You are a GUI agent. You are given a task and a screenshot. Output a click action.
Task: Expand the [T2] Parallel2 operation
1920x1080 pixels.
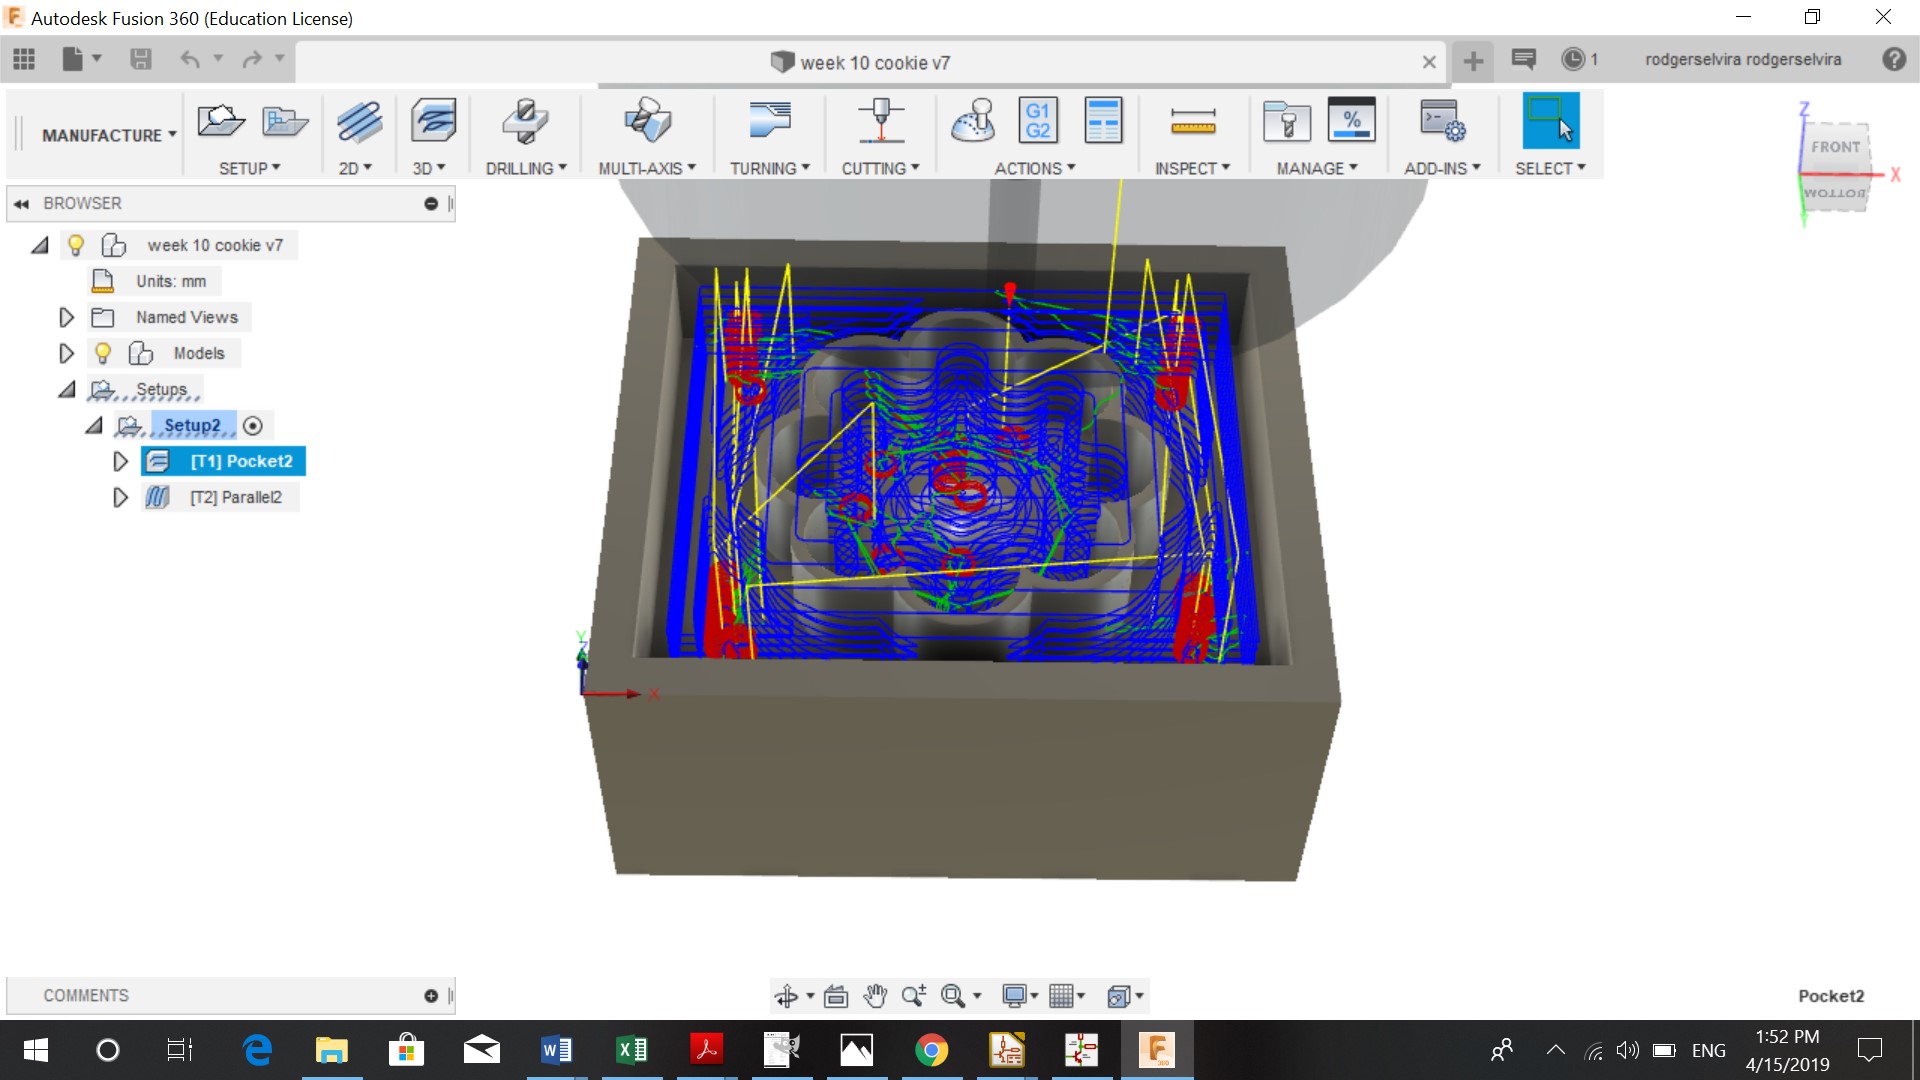coord(120,497)
